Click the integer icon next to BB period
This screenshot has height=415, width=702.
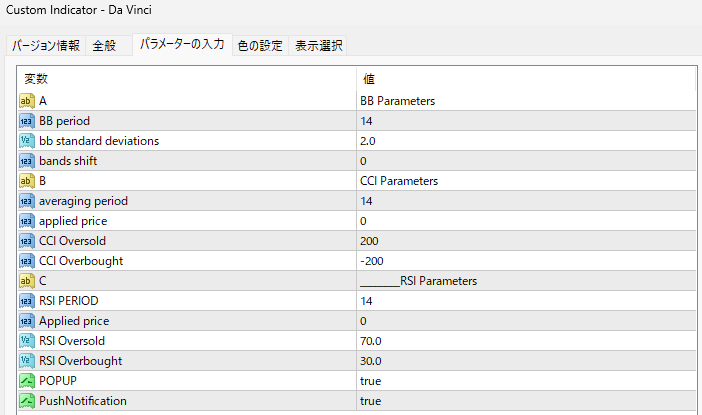(x=26, y=121)
